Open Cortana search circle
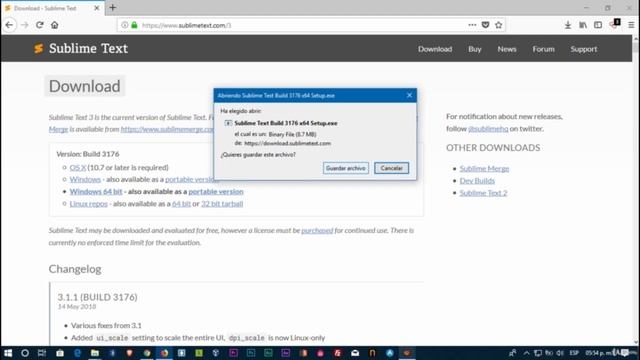 pos(25,353)
